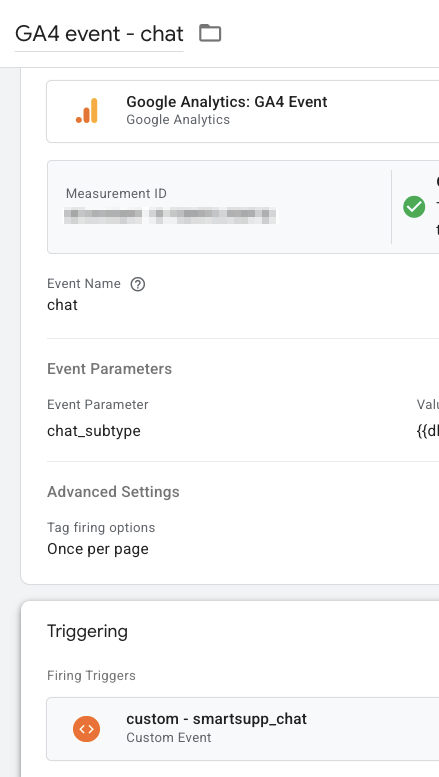Open the Event Name help question icon
This screenshot has width=439, height=777.
tap(138, 284)
